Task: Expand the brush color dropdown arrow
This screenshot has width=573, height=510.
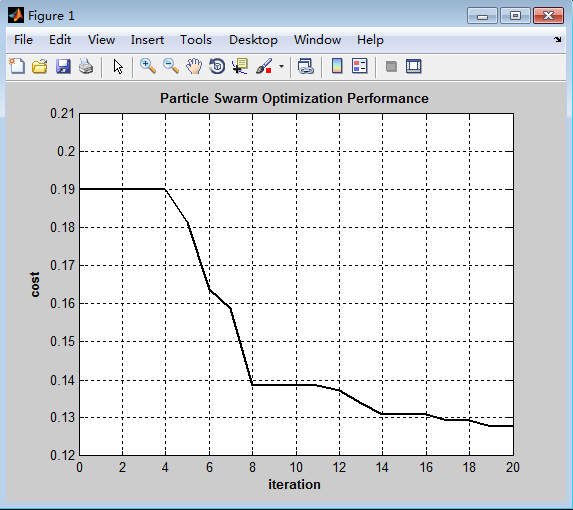Action: pyautogui.click(x=281, y=66)
